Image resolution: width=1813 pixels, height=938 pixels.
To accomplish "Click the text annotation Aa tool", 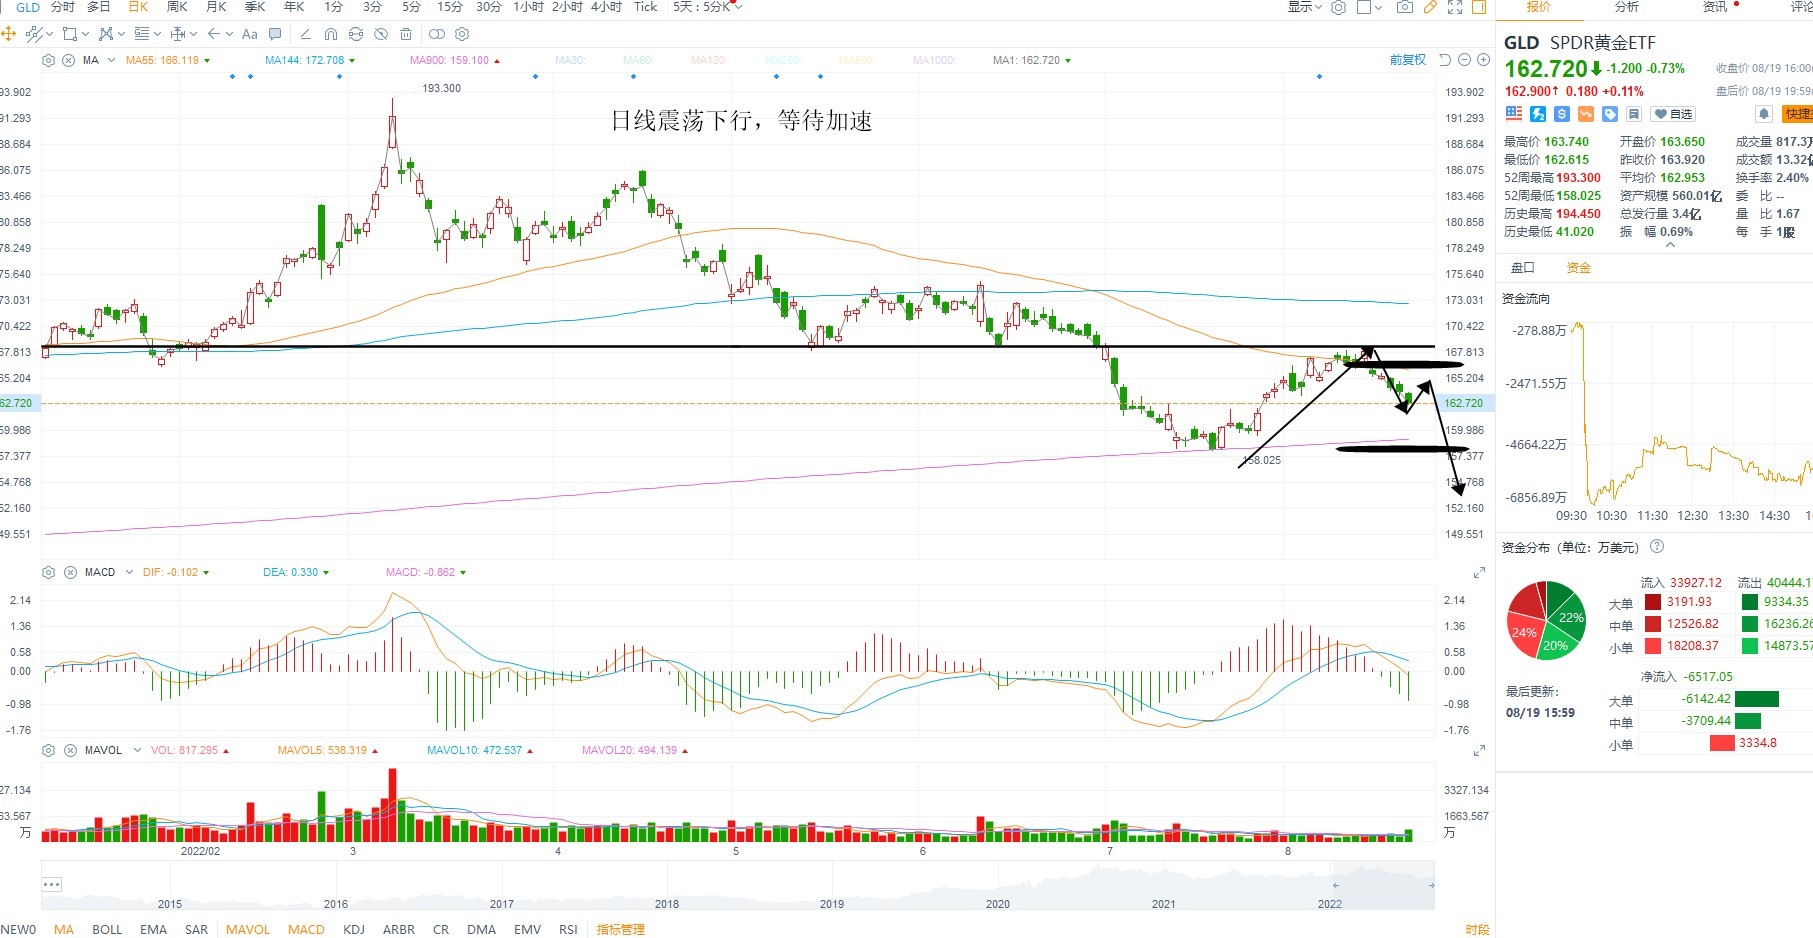I will 250,34.
